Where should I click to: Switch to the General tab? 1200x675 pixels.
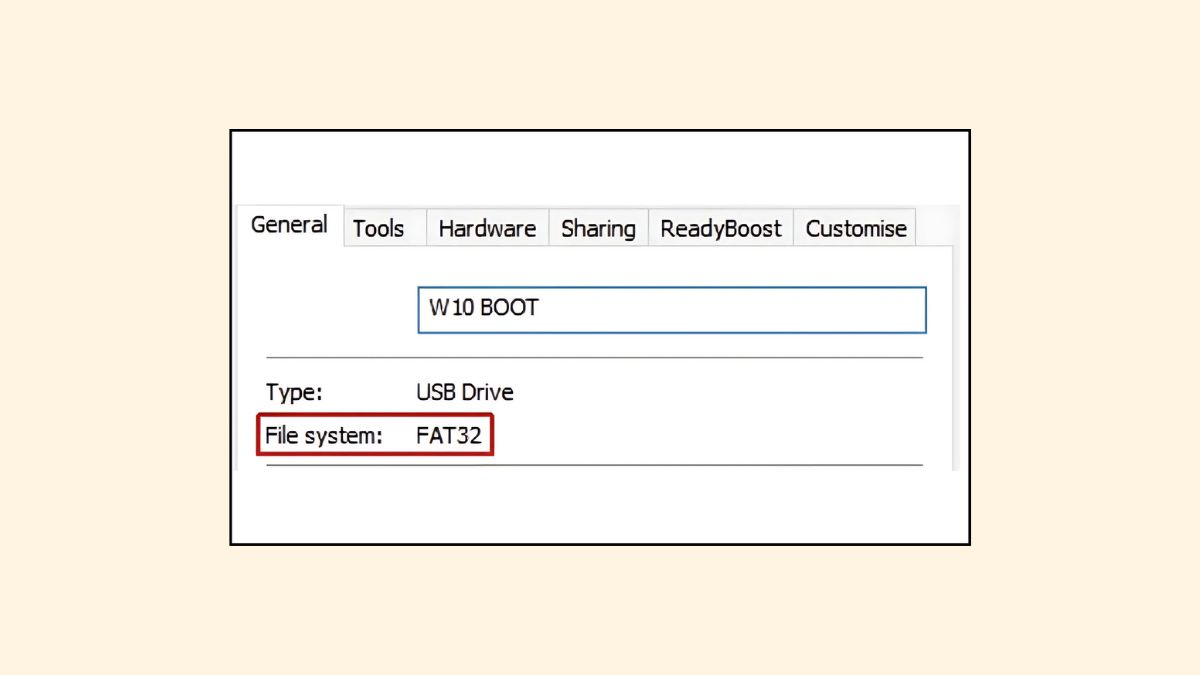click(289, 225)
